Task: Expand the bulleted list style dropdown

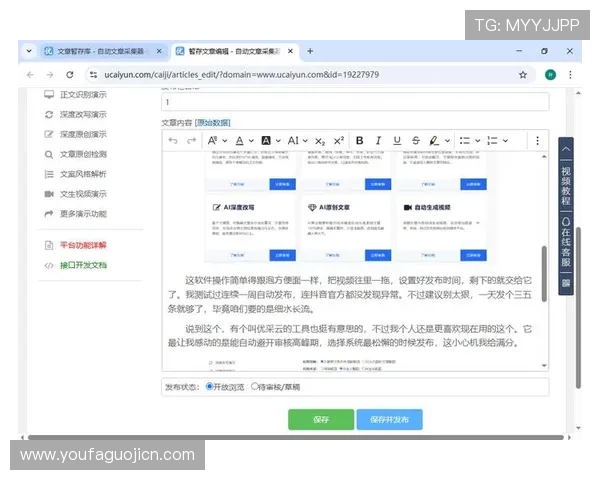Action: click(x=478, y=141)
